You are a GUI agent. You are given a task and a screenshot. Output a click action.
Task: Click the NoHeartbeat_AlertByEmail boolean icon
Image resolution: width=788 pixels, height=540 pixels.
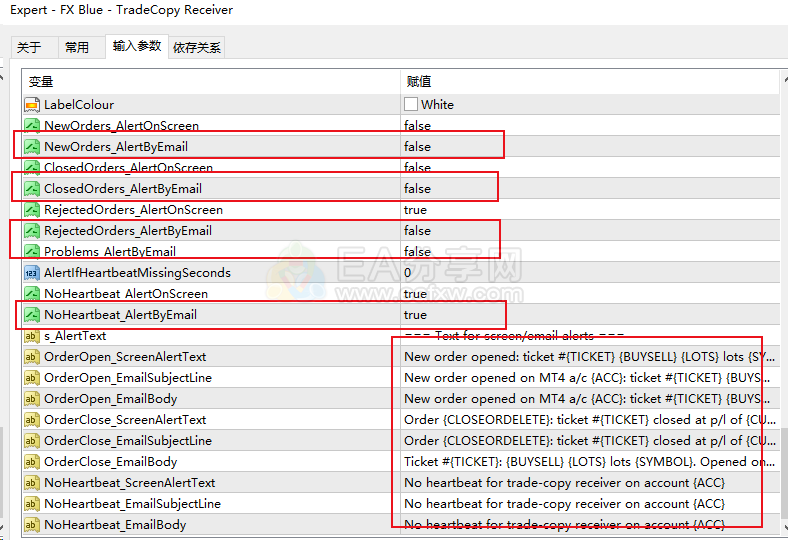pyautogui.click(x=32, y=315)
